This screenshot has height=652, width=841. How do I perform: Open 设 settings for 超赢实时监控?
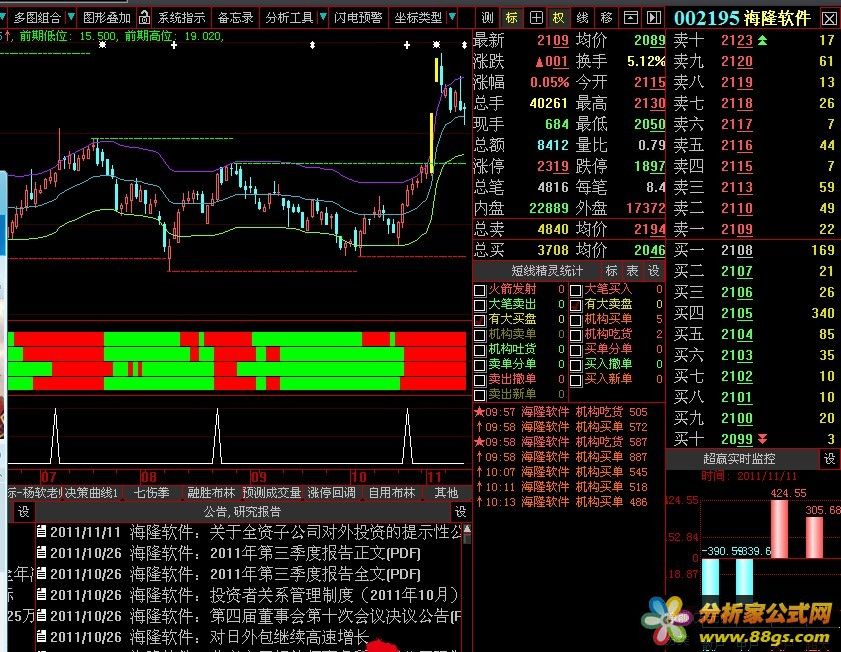[x=829, y=458]
